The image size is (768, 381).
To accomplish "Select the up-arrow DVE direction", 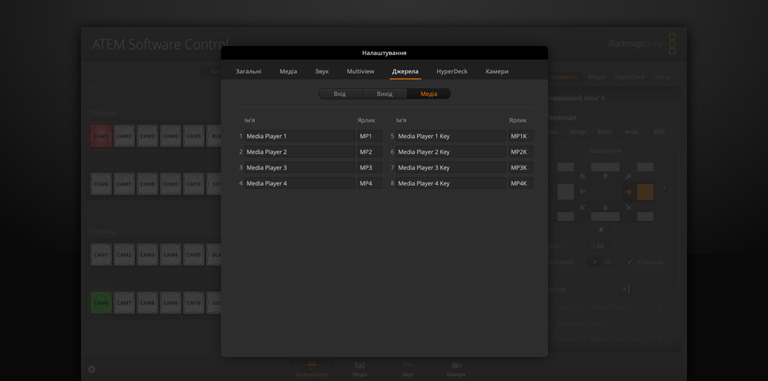I will click(x=605, y=176).
